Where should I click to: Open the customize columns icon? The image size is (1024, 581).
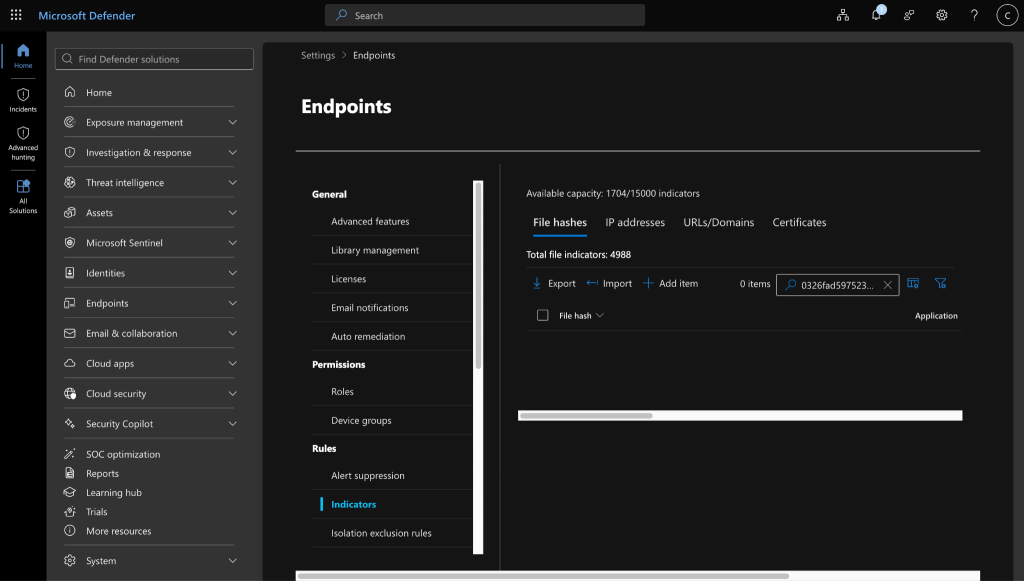(913, 283)
